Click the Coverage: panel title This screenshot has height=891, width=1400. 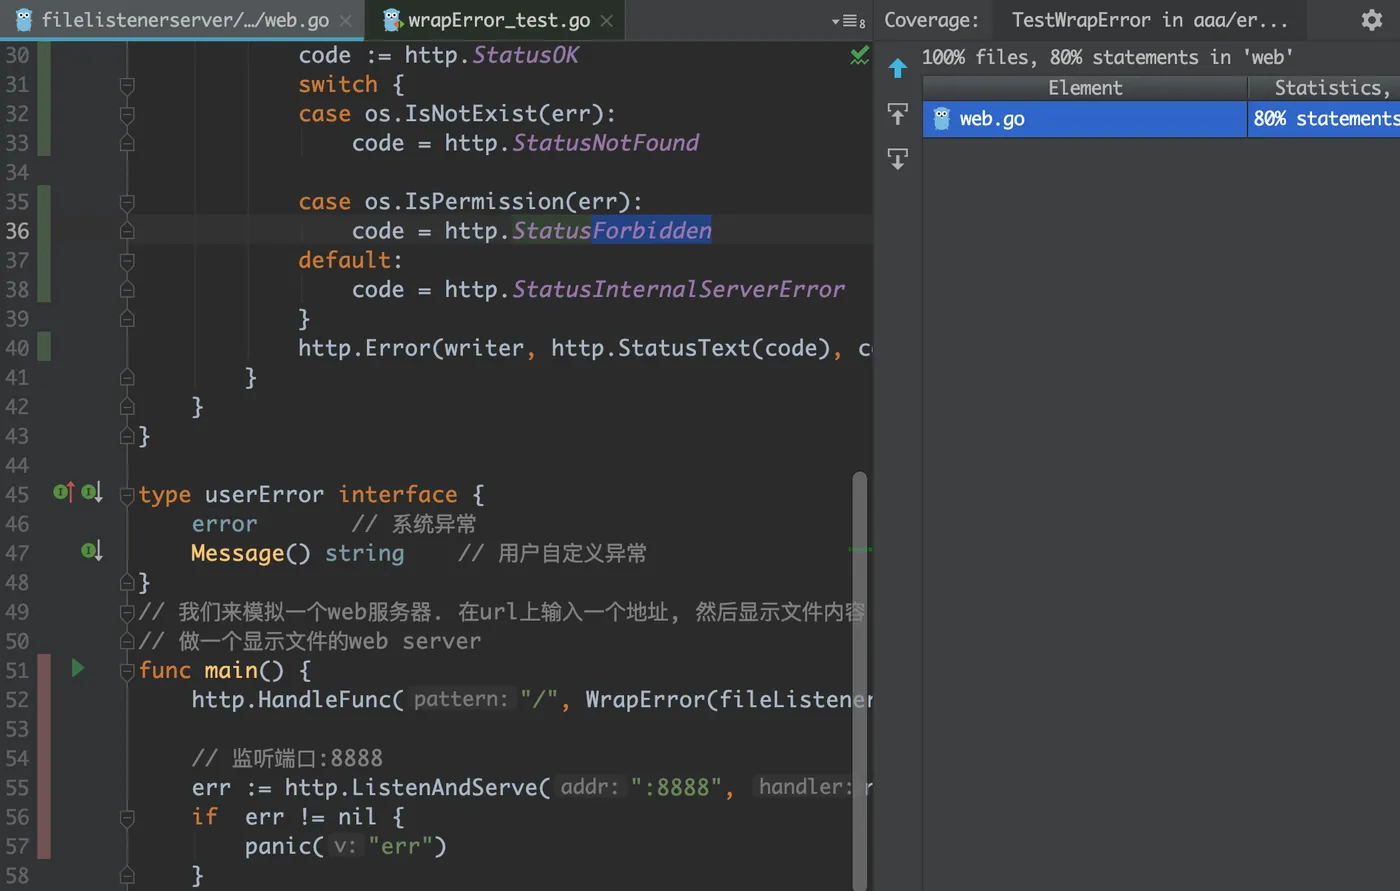pos(931,20)
